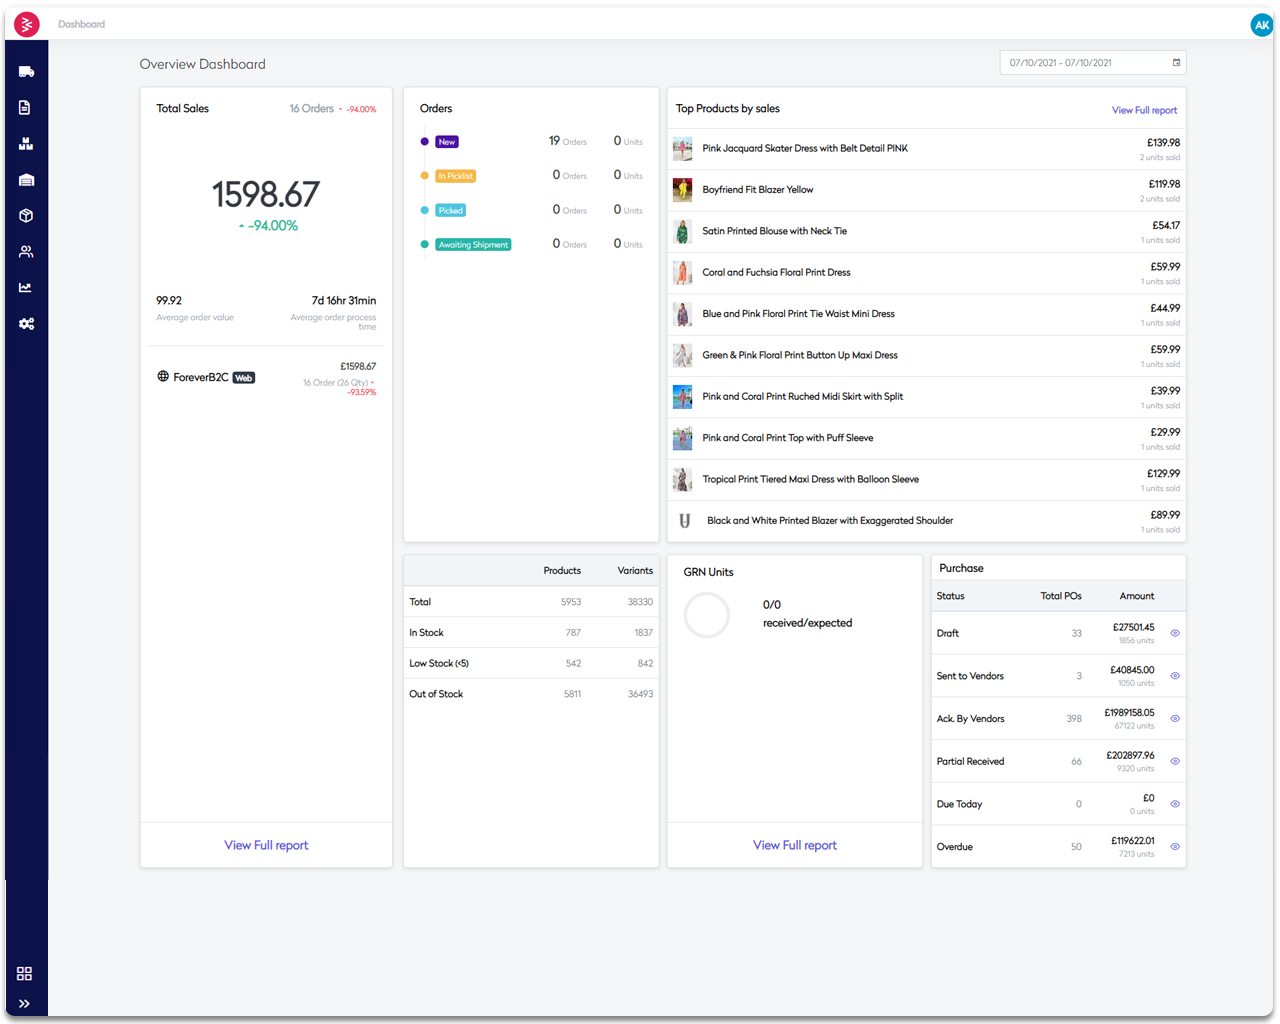Open the date range picker calendar icon
This screenshot has height=1024, width=1280.
pos(1175,62)
